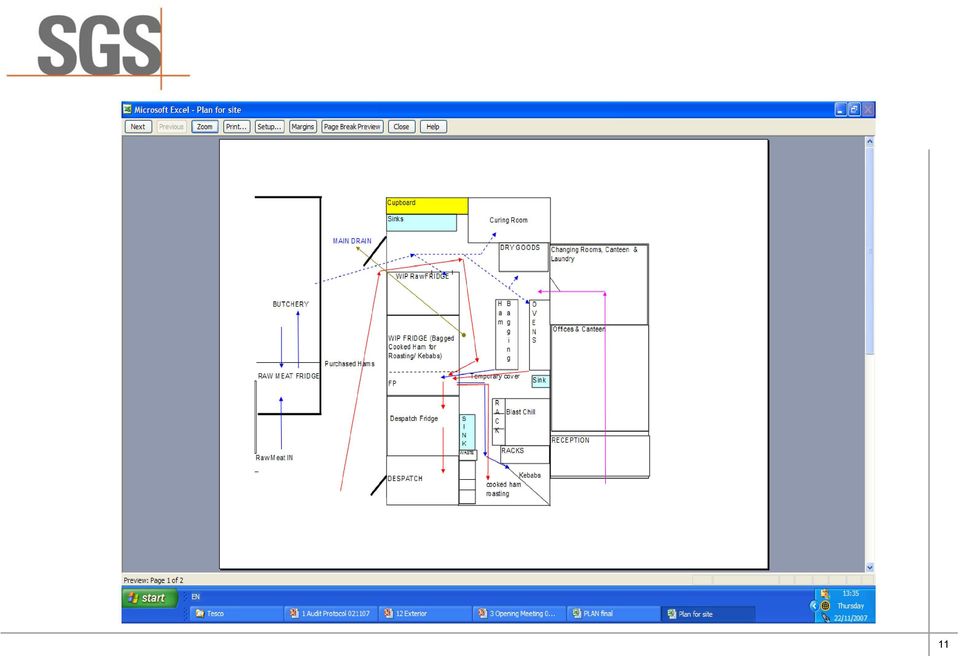The height and width of the screenshot is (656, 960).
Task: Click the RAW MEAT FRIDGE label
Action: pyautogui.click(x=288, y=376)
